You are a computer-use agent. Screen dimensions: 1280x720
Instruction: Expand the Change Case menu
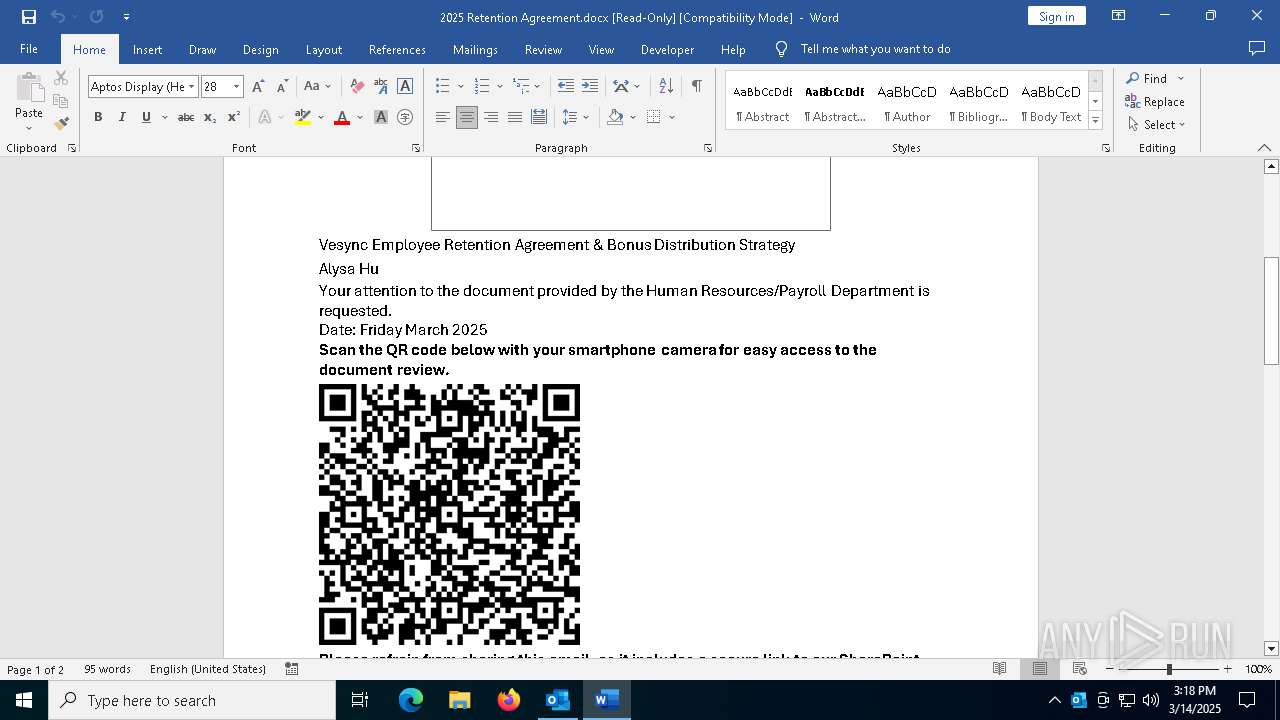click(x=316, y=87)
